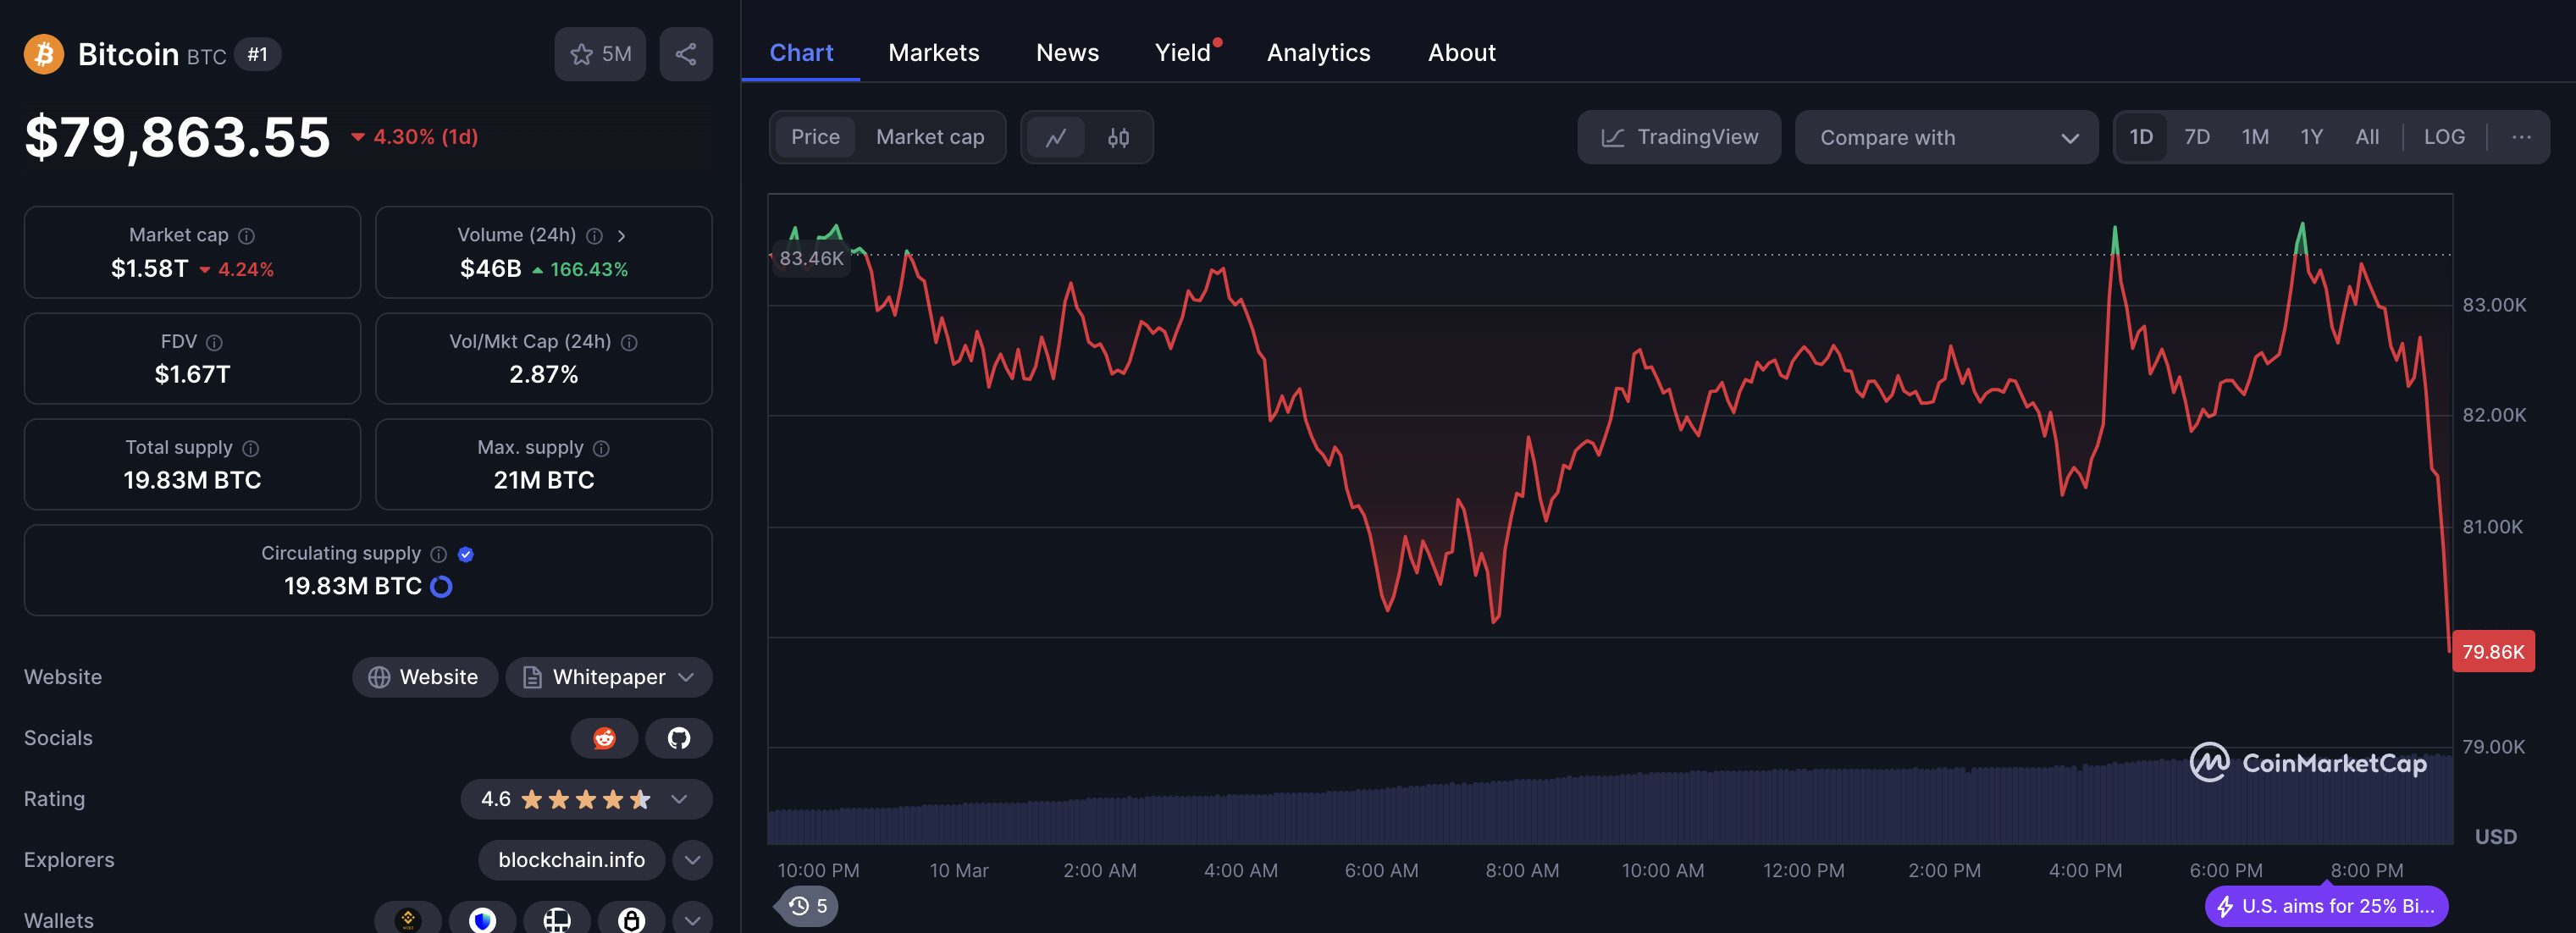Click the 79.86K current price label
This screenshot has width=2576, height=933.
tap(2493, 651)
